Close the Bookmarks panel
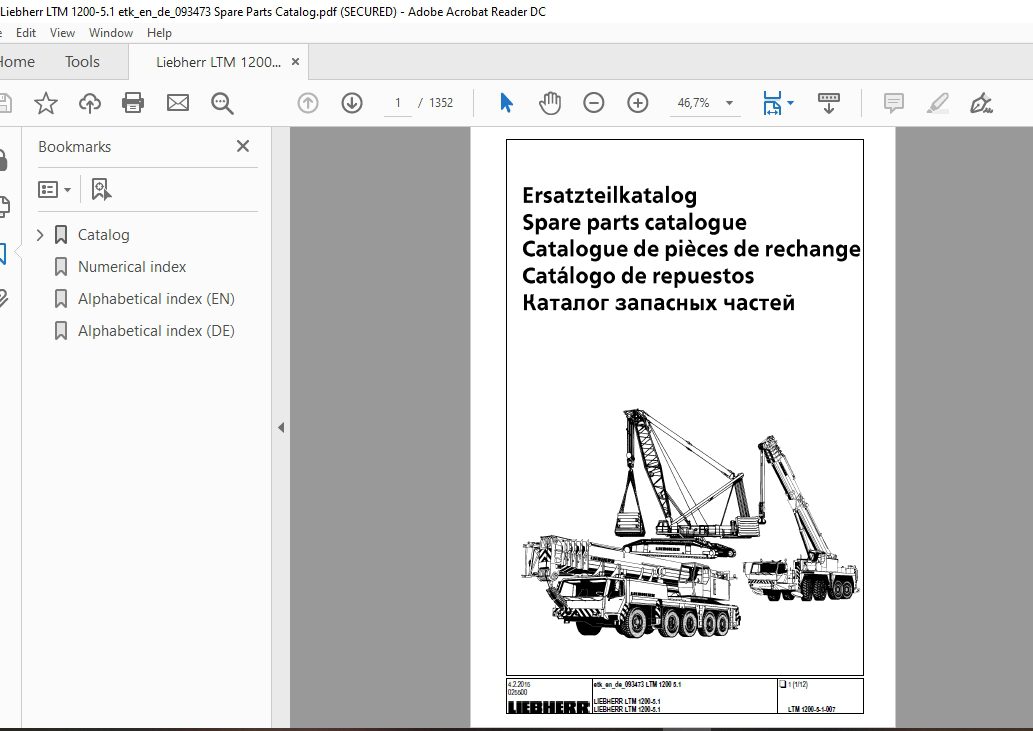Viewport: 1033px width, 731px height. (243, 146)
